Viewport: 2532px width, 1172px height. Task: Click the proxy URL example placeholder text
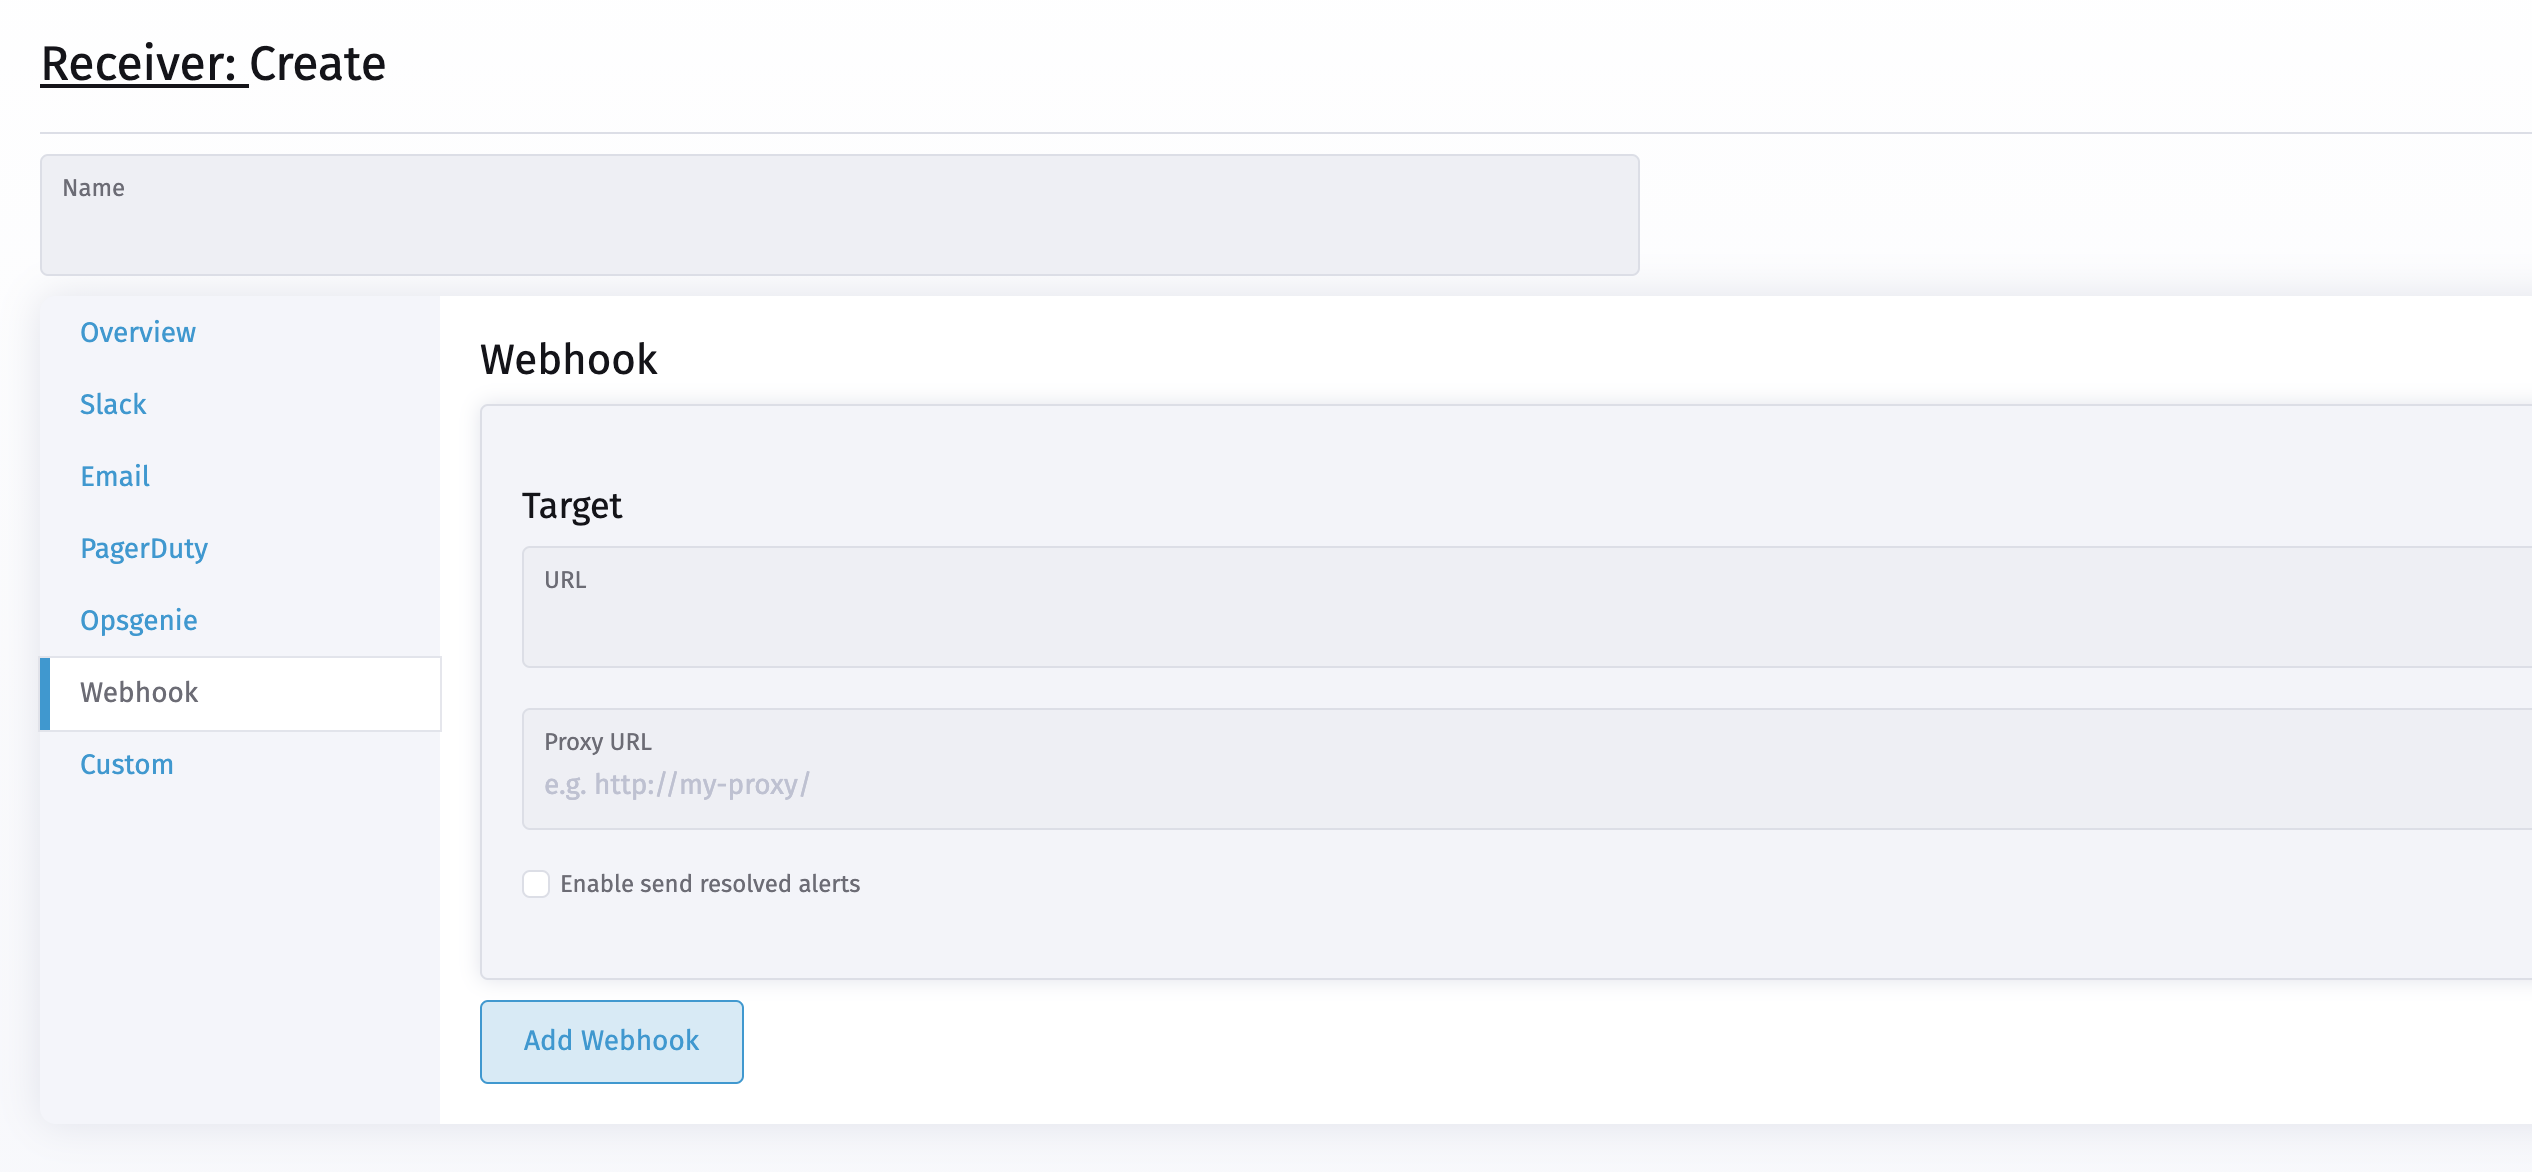pyautogui.click(x=677, y=784)
